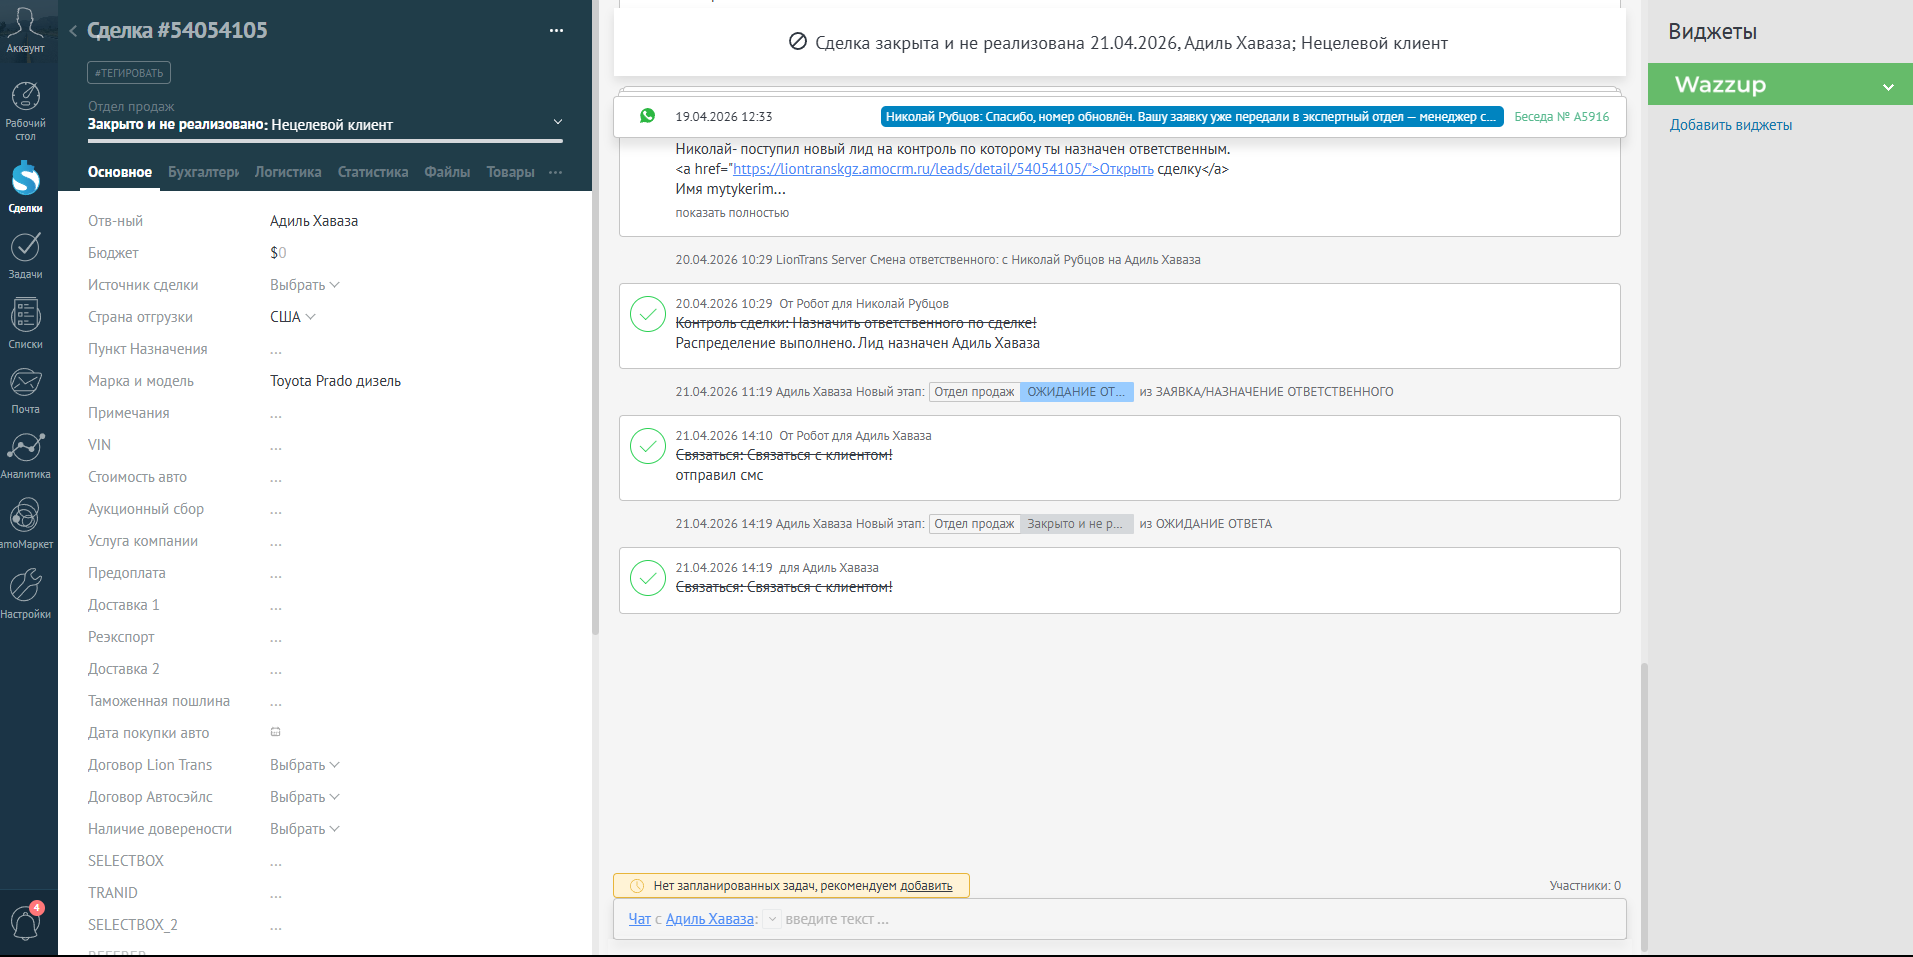
Task: Switch to the Бухгалтерия tab
Action: pyautogui.click(x=204, y=172)
